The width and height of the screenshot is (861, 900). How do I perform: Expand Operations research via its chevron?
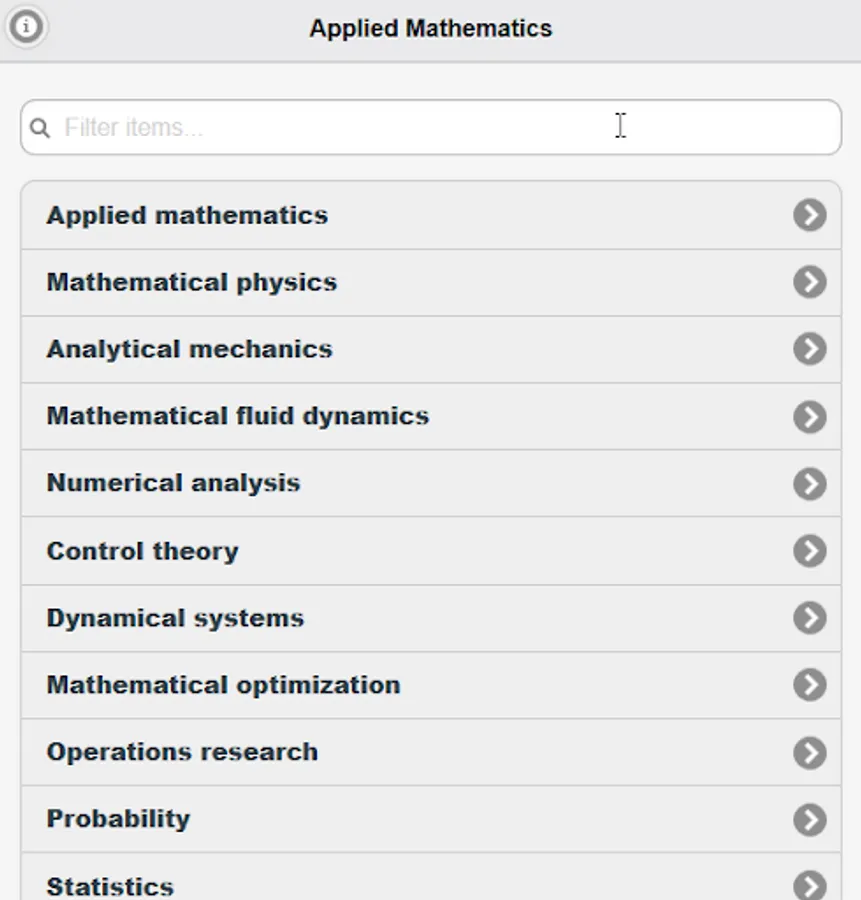[x=810, y=752]
